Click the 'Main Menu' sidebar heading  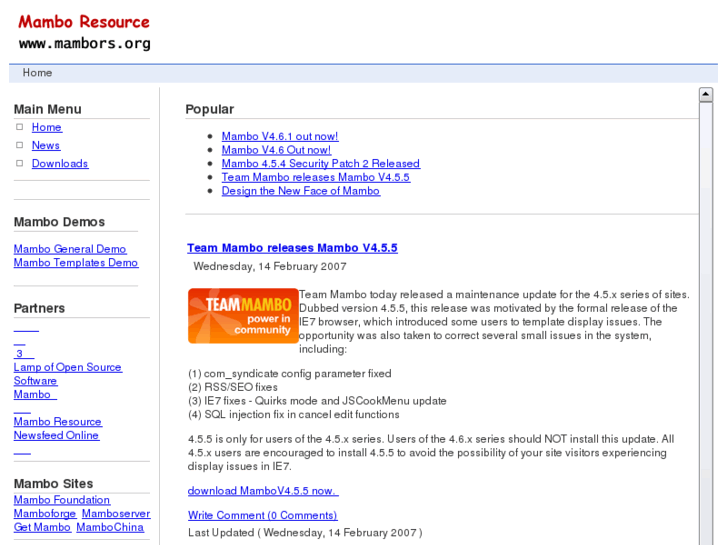(x=48, y=109)
